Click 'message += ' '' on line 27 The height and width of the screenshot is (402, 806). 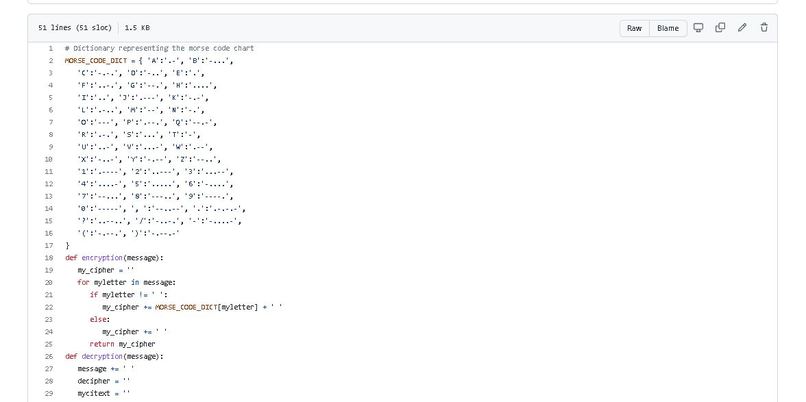click(106, 369)
